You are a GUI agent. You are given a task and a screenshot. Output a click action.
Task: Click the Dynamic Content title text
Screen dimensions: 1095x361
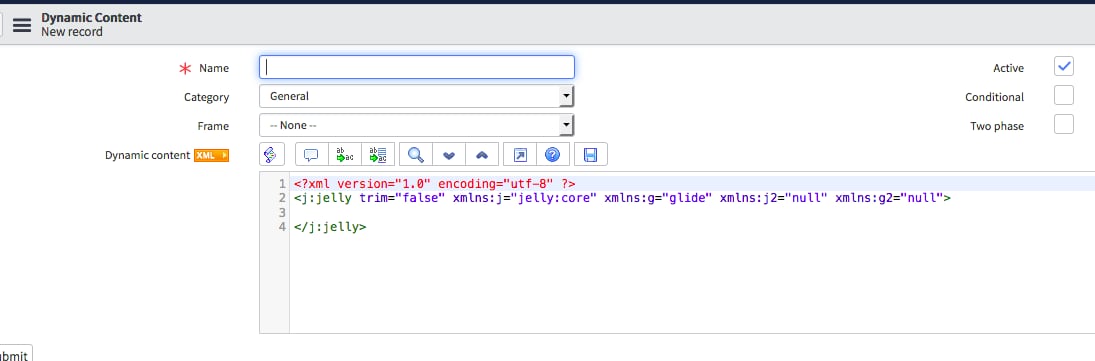click(91, 17)
